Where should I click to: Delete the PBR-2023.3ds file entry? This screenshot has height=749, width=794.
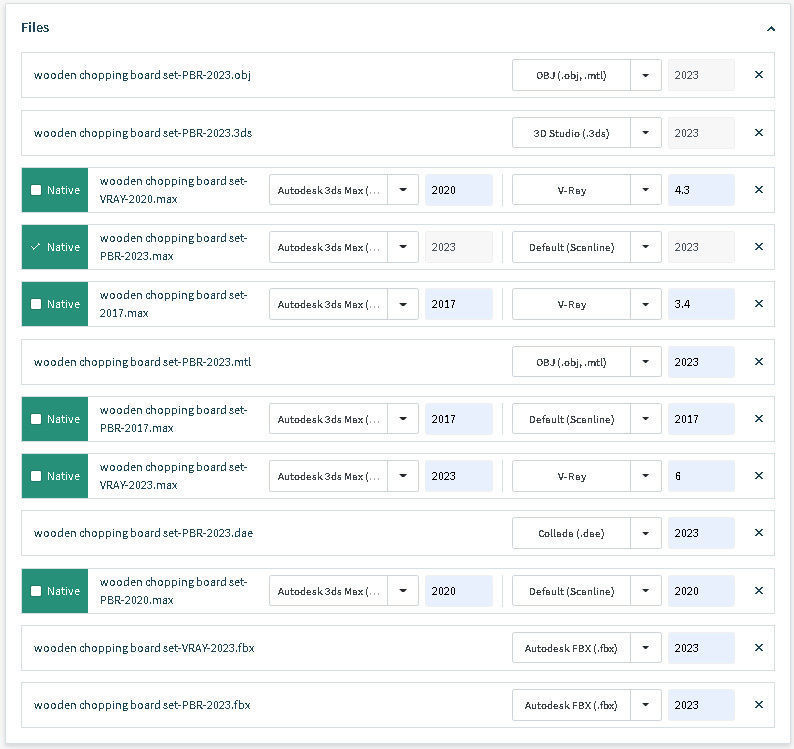(758, 133)
